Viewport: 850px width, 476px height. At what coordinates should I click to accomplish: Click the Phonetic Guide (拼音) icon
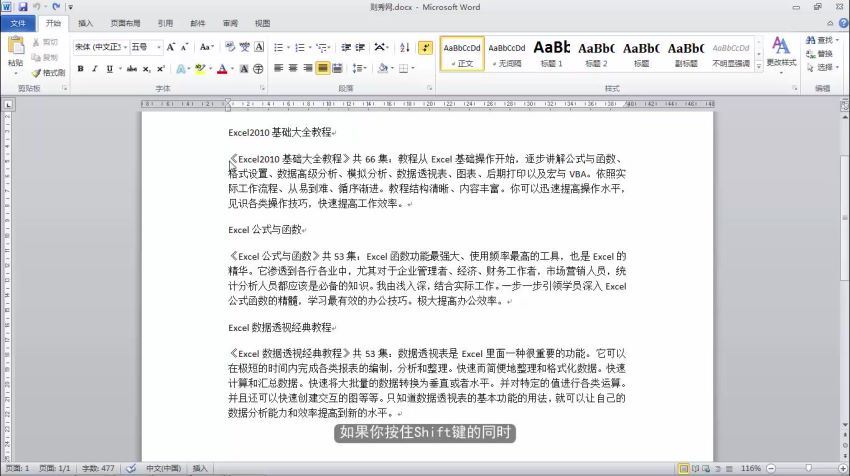tap(244, 47)
